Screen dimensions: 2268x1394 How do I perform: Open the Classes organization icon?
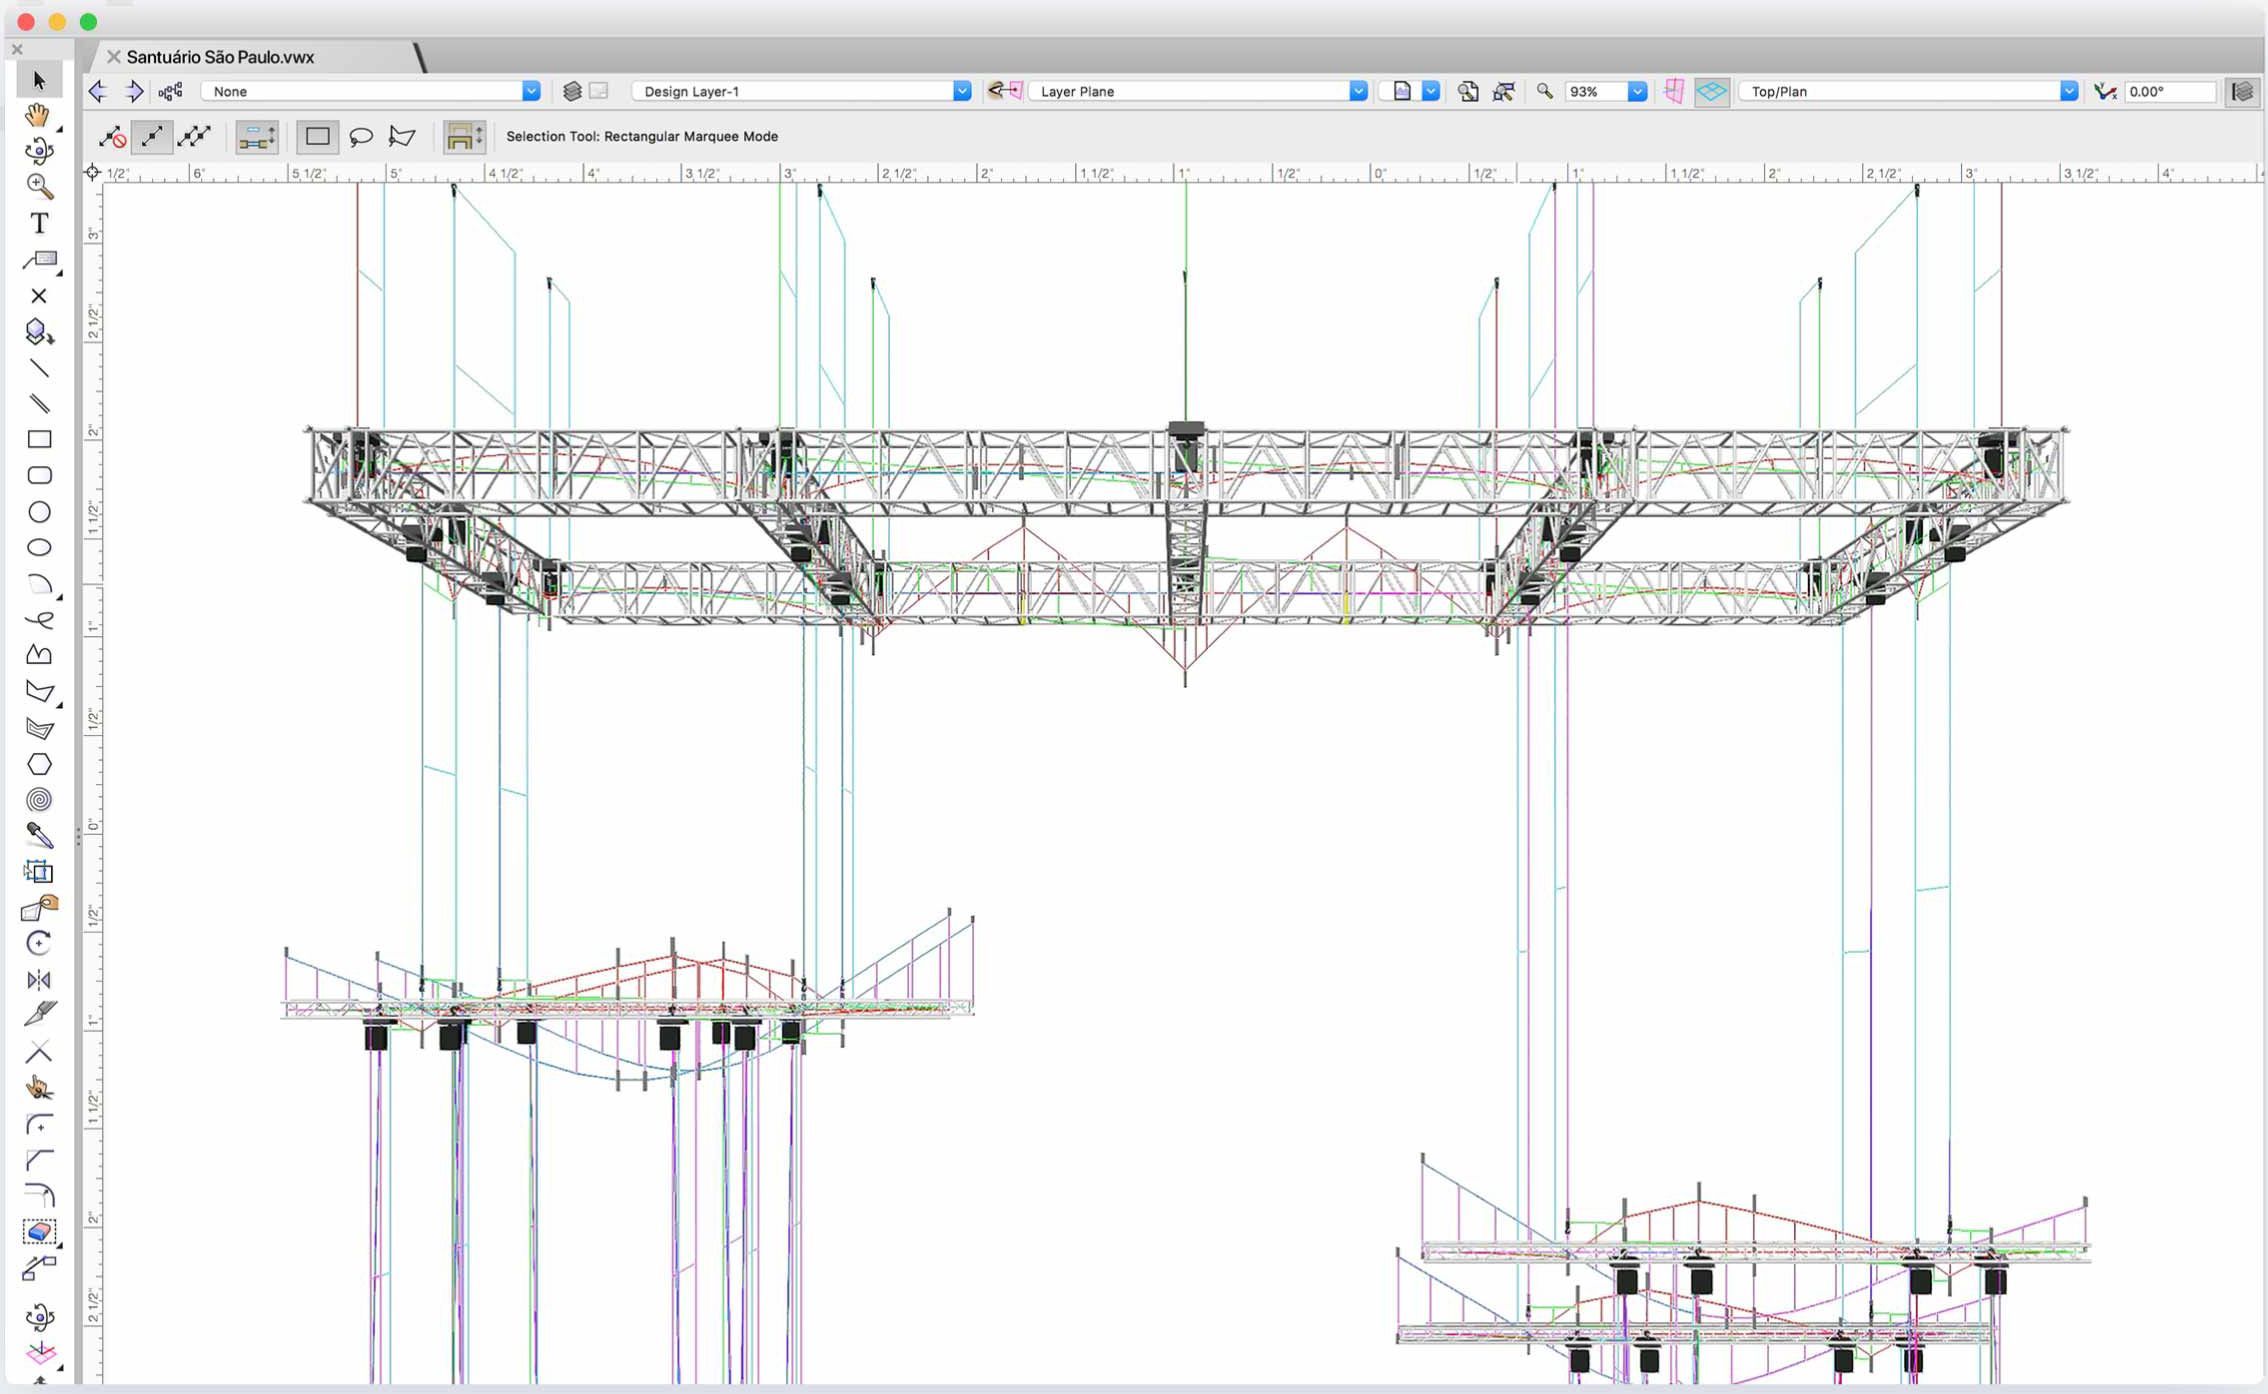(x=170, y=92)
